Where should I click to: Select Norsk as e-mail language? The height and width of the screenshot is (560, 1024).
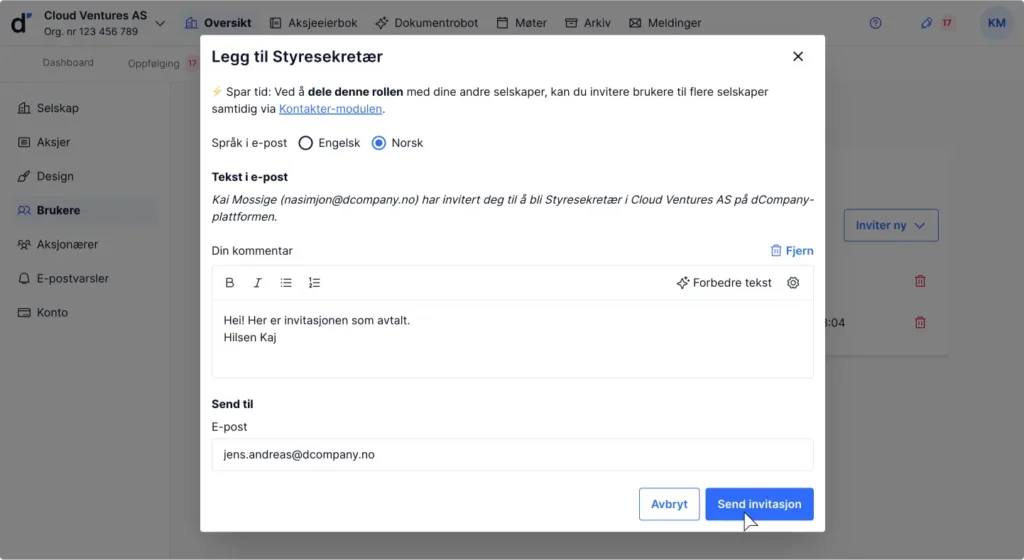(379, 143)
